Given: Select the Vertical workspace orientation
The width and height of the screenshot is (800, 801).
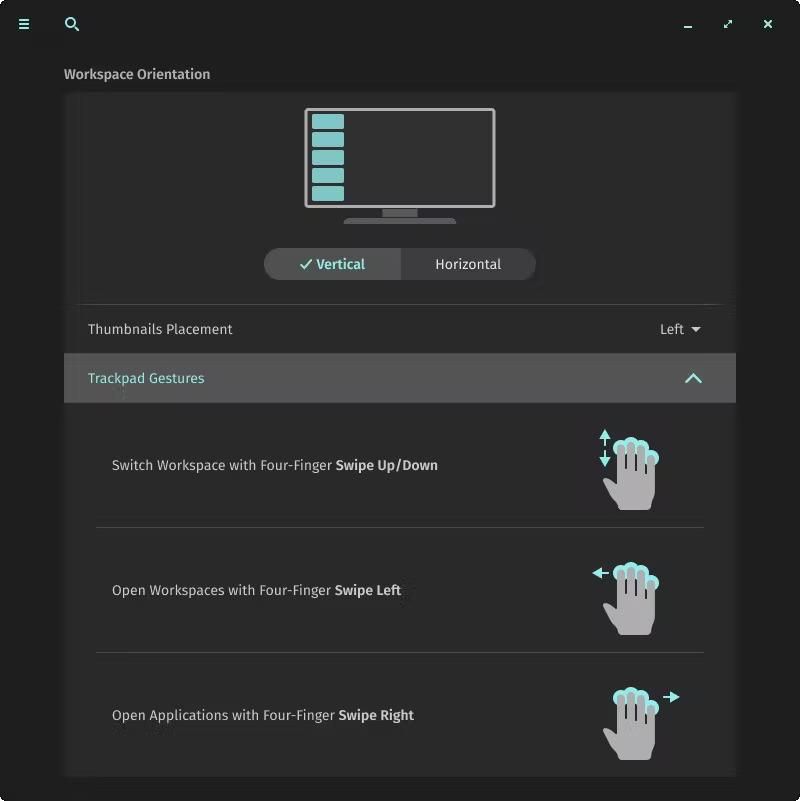Looking at the screenshot, I should 333,264.
